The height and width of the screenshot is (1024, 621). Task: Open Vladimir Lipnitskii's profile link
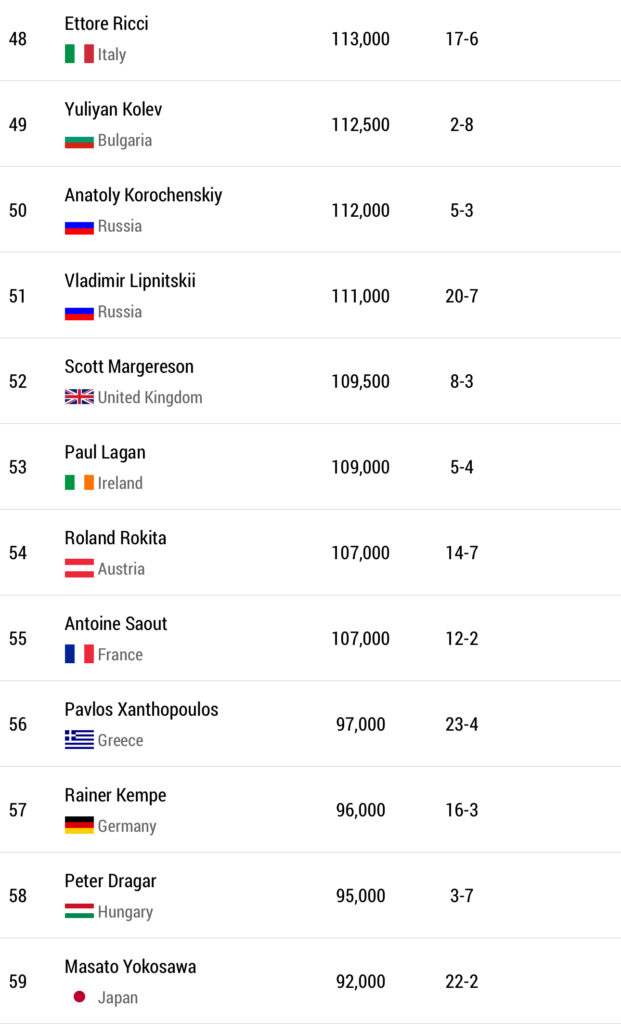[x=130, y=281]
